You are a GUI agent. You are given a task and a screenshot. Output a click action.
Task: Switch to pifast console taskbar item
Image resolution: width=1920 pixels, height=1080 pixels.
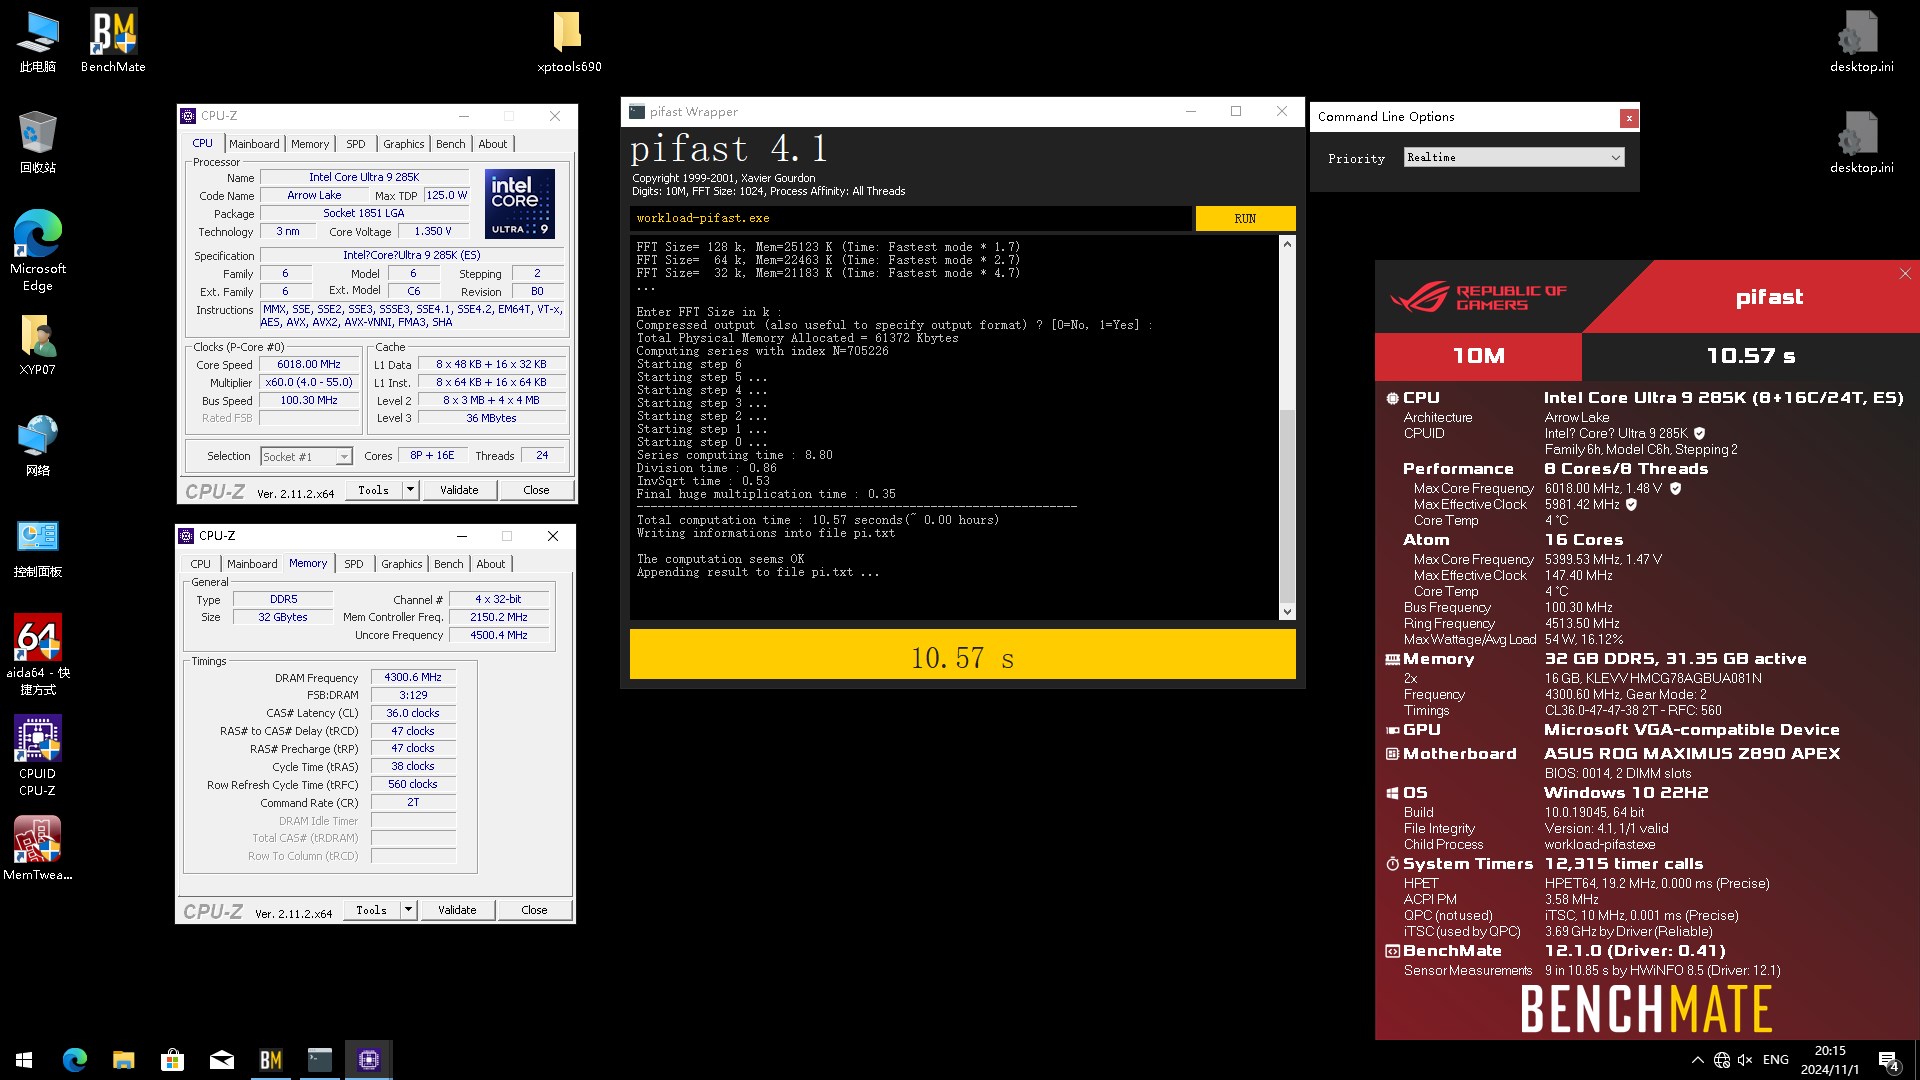point(319,1060)
